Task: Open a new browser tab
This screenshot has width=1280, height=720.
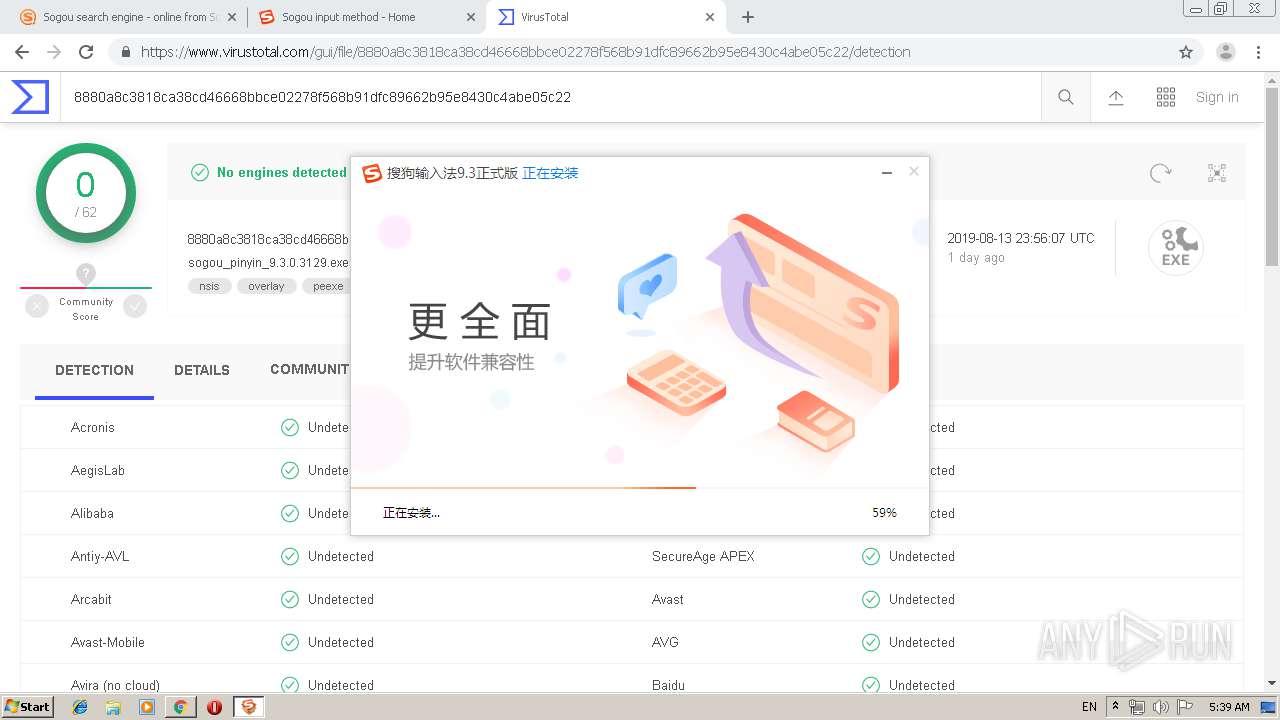Action: (x=748, y=17)
